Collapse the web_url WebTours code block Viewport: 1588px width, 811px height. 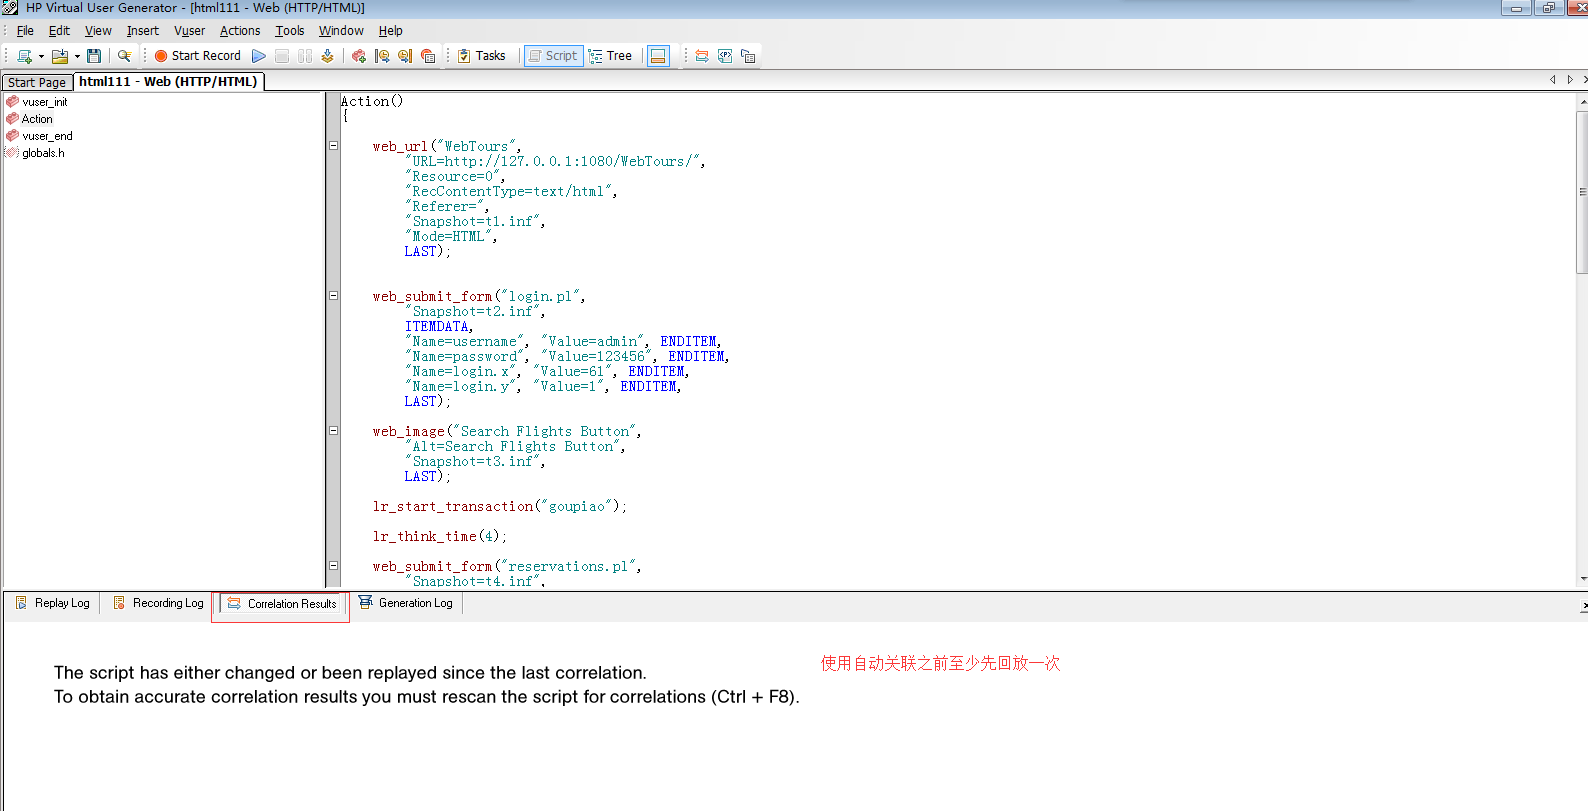click(x=333, y=146)
